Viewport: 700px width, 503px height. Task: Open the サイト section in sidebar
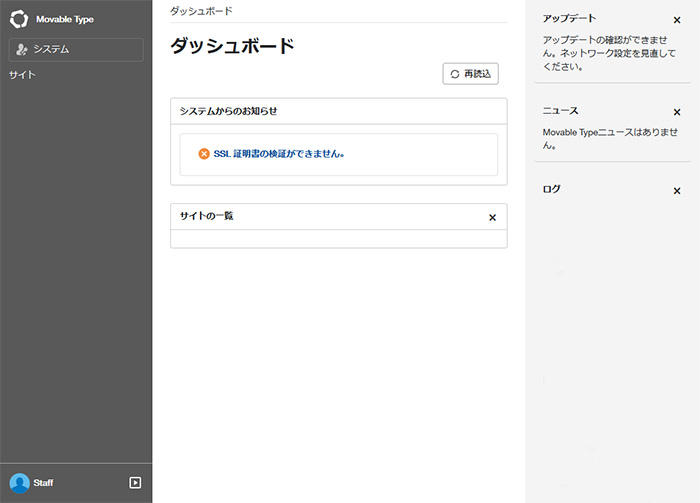(x=22, y=75)
